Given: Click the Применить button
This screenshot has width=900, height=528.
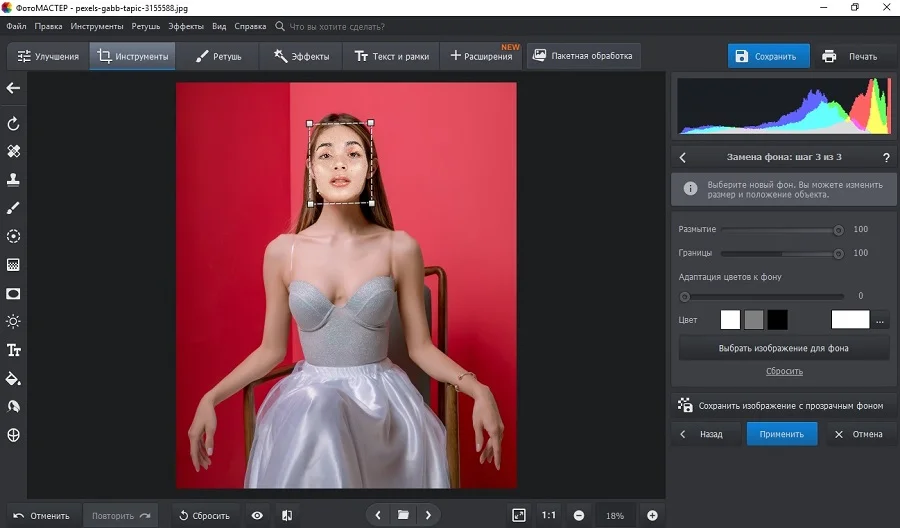Looking at the screenshot, I should pos(782,434).
